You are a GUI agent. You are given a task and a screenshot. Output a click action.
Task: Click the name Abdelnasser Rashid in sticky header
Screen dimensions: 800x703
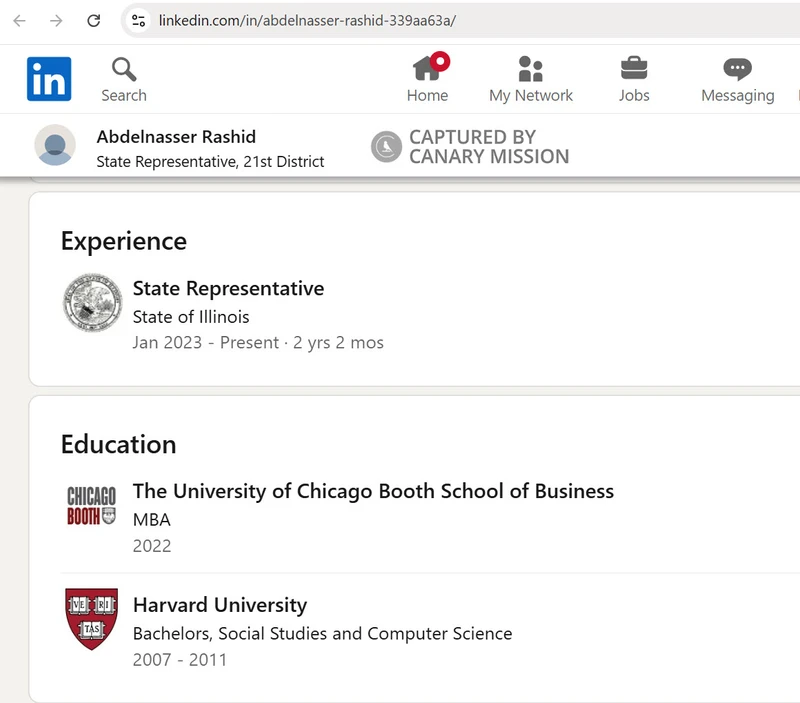(176, 137)
